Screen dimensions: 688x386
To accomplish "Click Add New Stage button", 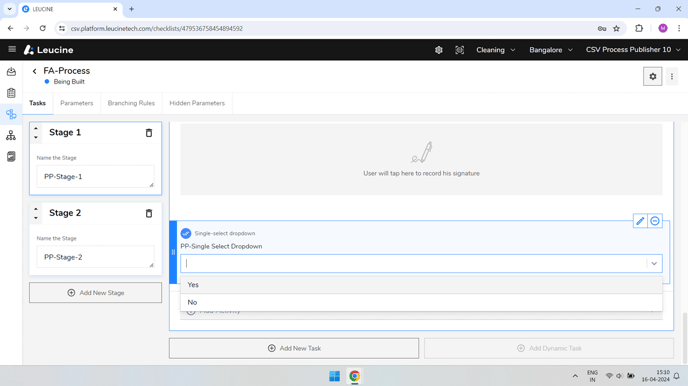I will pos(96,293).
